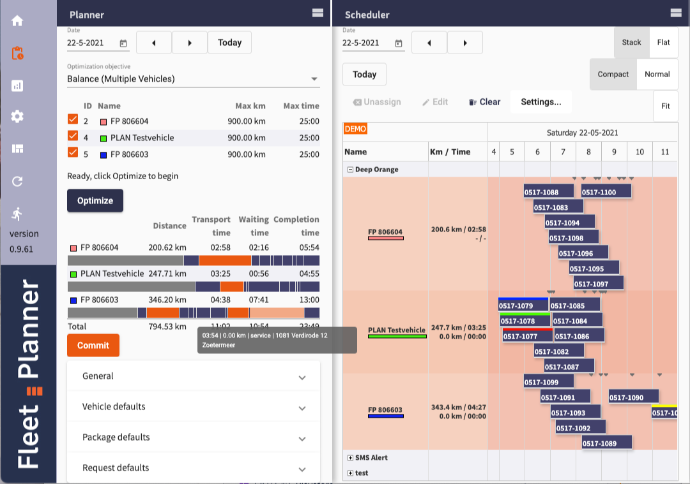
Task: Go to the Home page icon
Action: pos(17,21)
